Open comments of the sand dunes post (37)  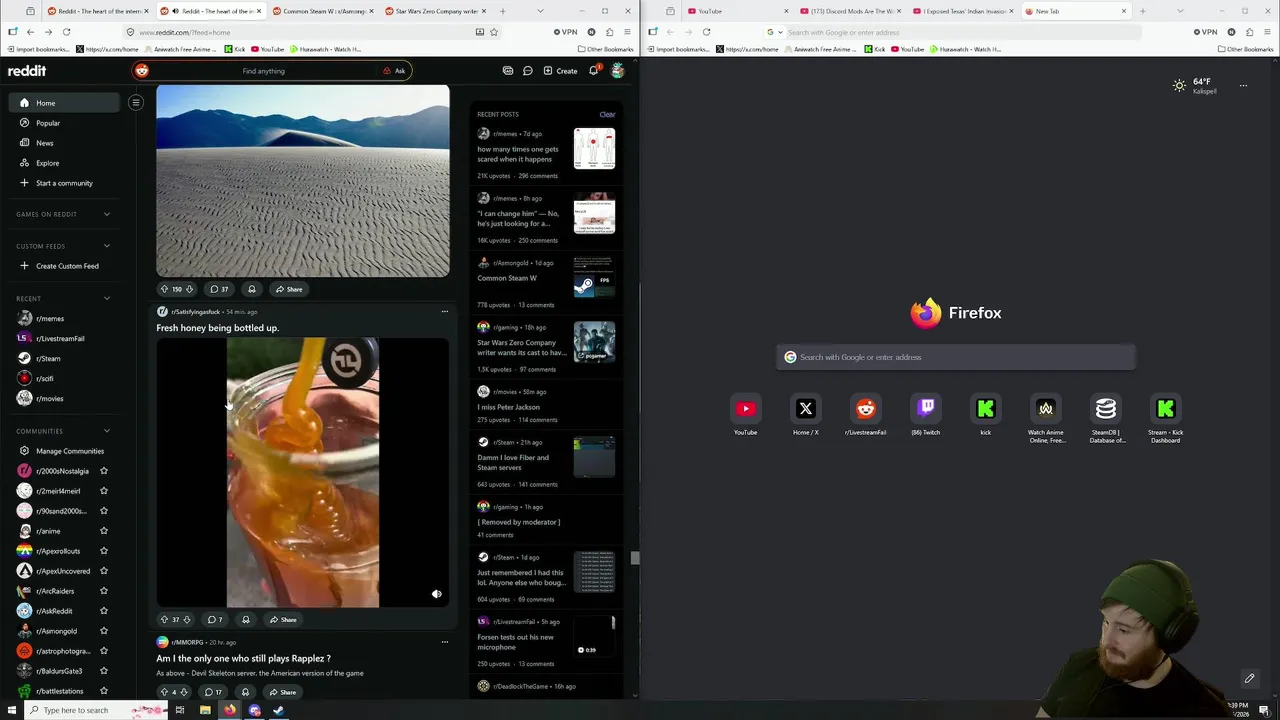click(x=219, y=289)
